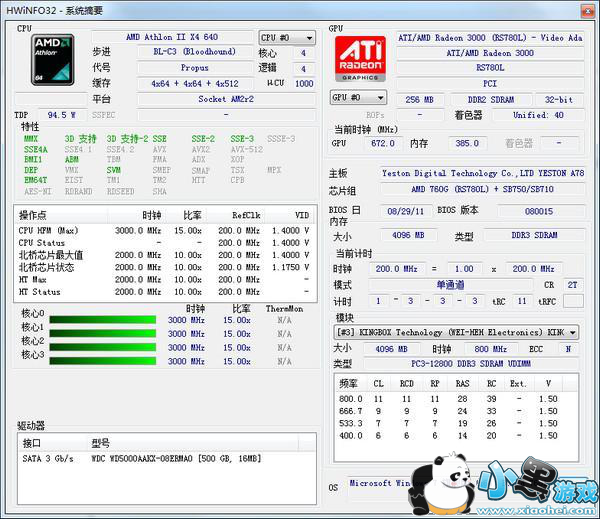Close the HWiNFO32 summary window

(x=587, y=11)
